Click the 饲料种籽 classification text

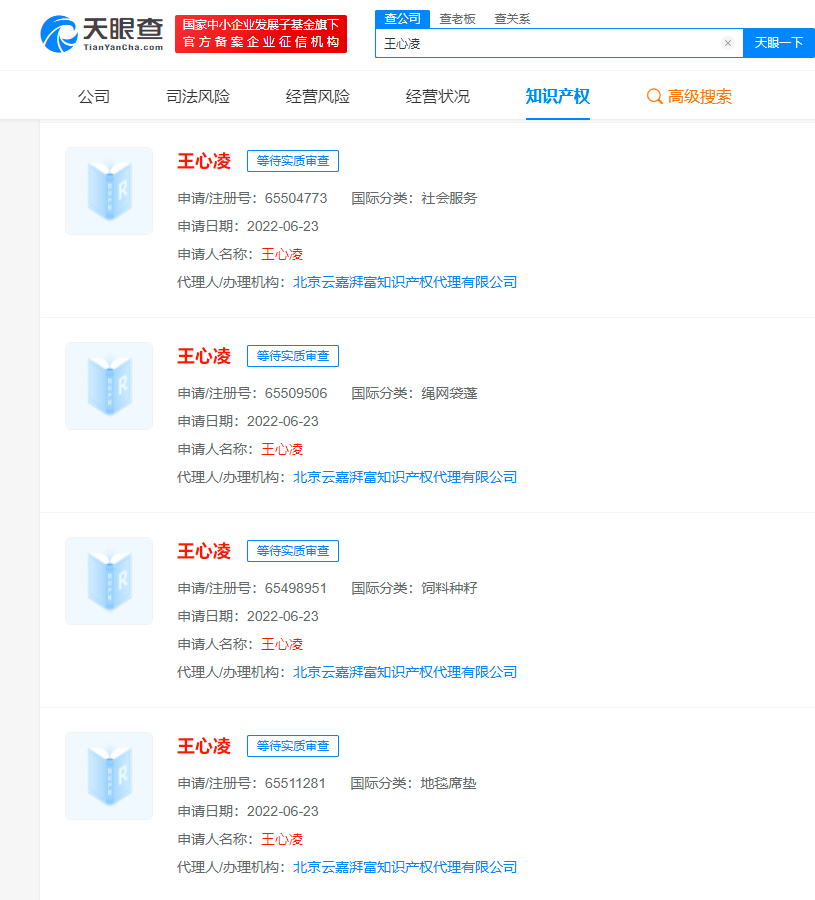click(x=449, y=588)
